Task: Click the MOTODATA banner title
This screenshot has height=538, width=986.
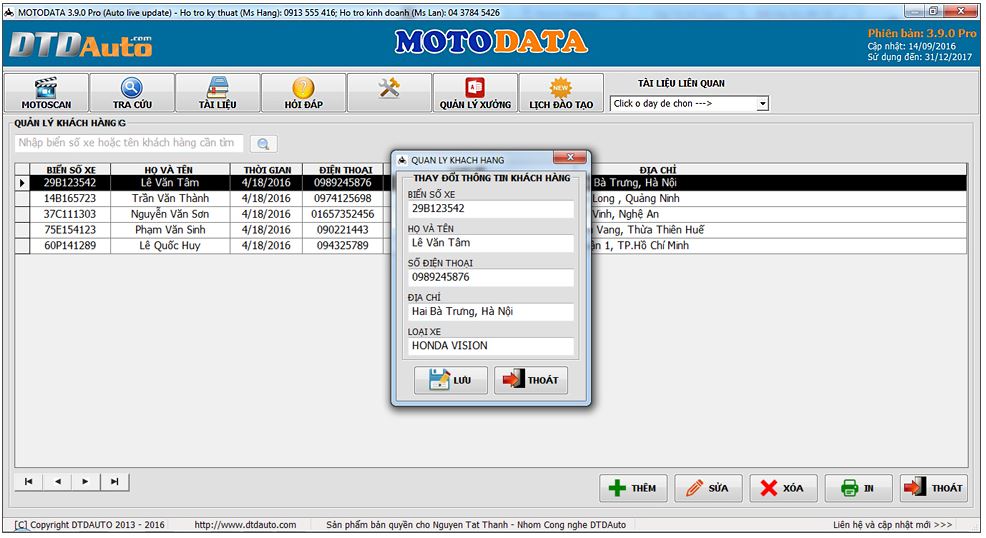Action: coord(490,42)
